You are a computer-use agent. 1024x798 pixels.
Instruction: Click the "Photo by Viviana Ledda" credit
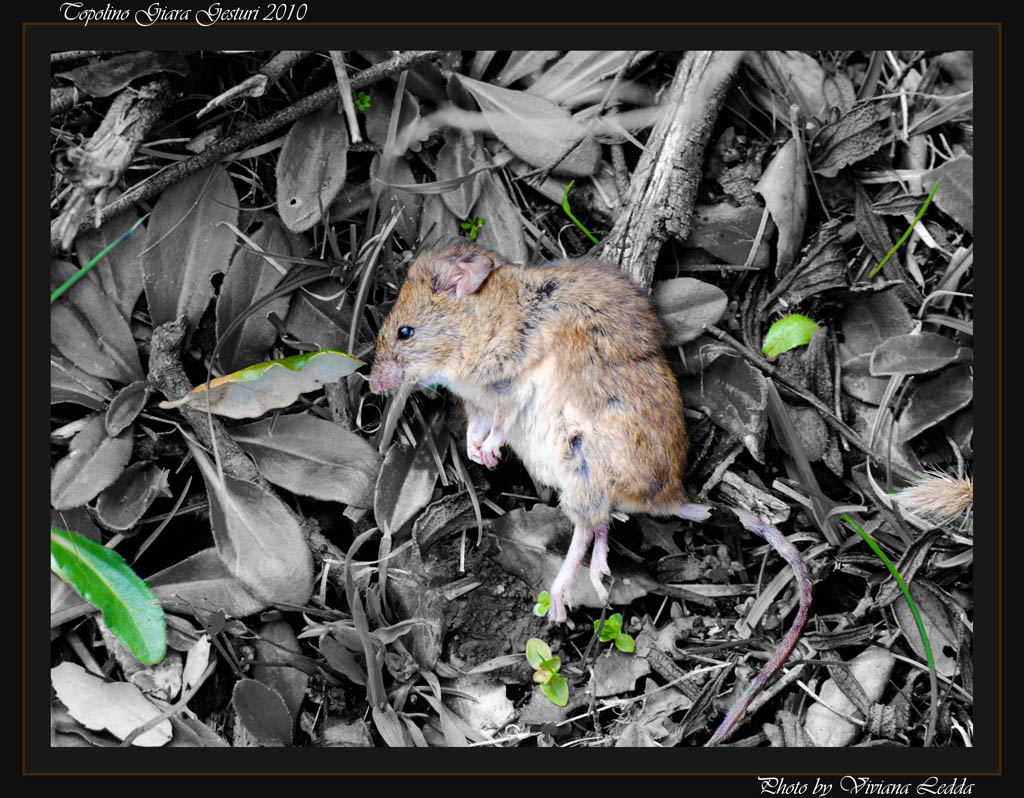pos(865,786)
